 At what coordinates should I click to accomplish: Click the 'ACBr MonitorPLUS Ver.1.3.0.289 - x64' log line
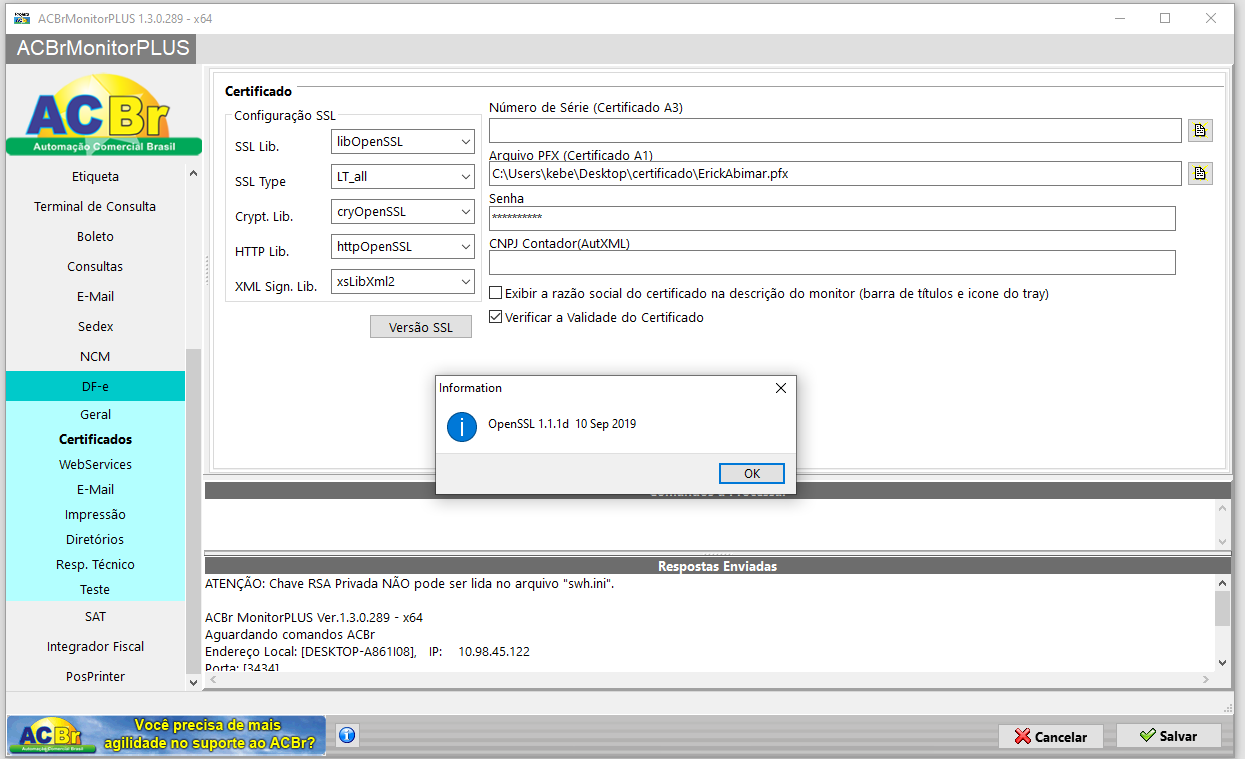[313, 617]
